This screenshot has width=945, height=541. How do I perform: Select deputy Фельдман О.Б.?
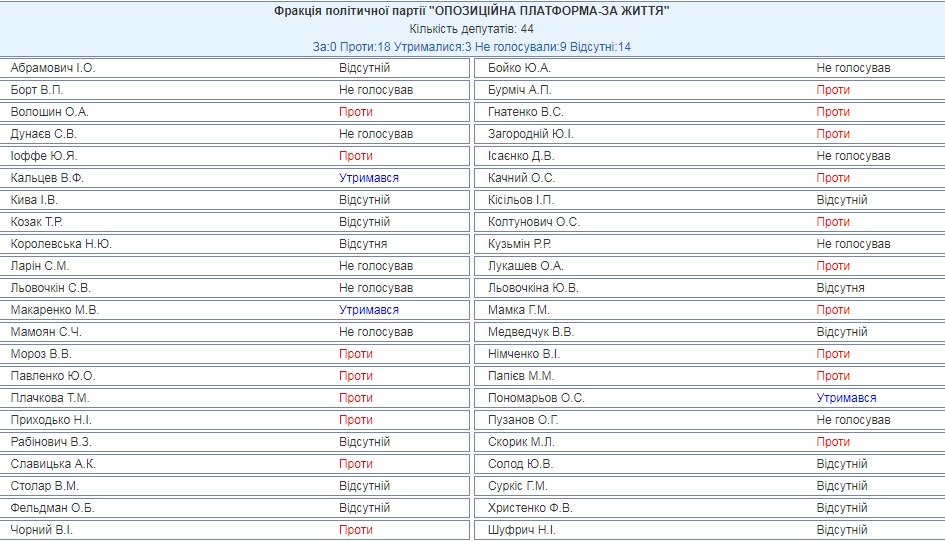click(52, 508)
